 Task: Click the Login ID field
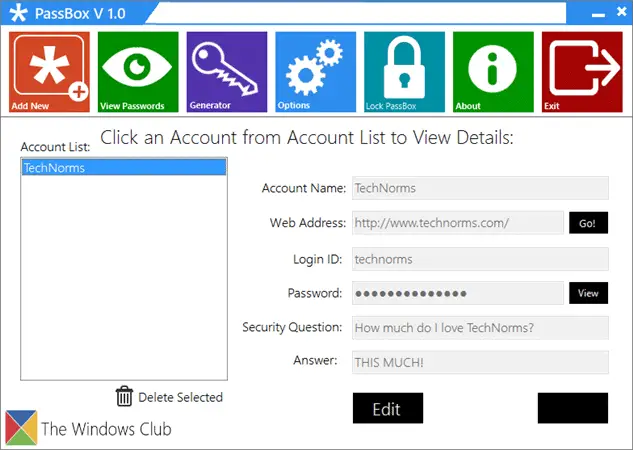click(x=480, y=259)
